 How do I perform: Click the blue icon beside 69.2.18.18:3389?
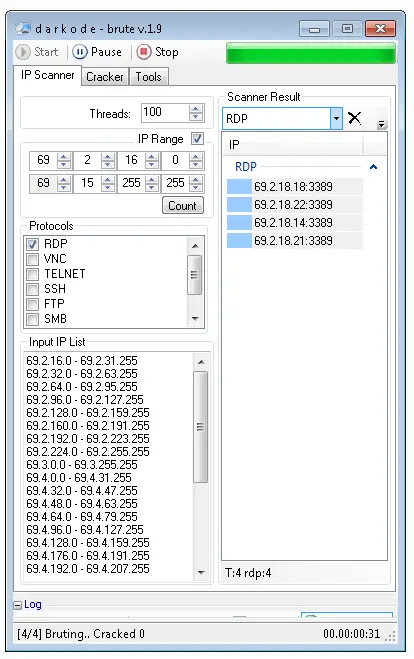click(239, 187)
